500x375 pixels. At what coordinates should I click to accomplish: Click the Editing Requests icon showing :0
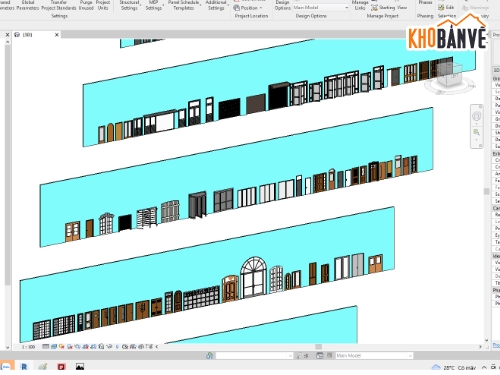303,356
